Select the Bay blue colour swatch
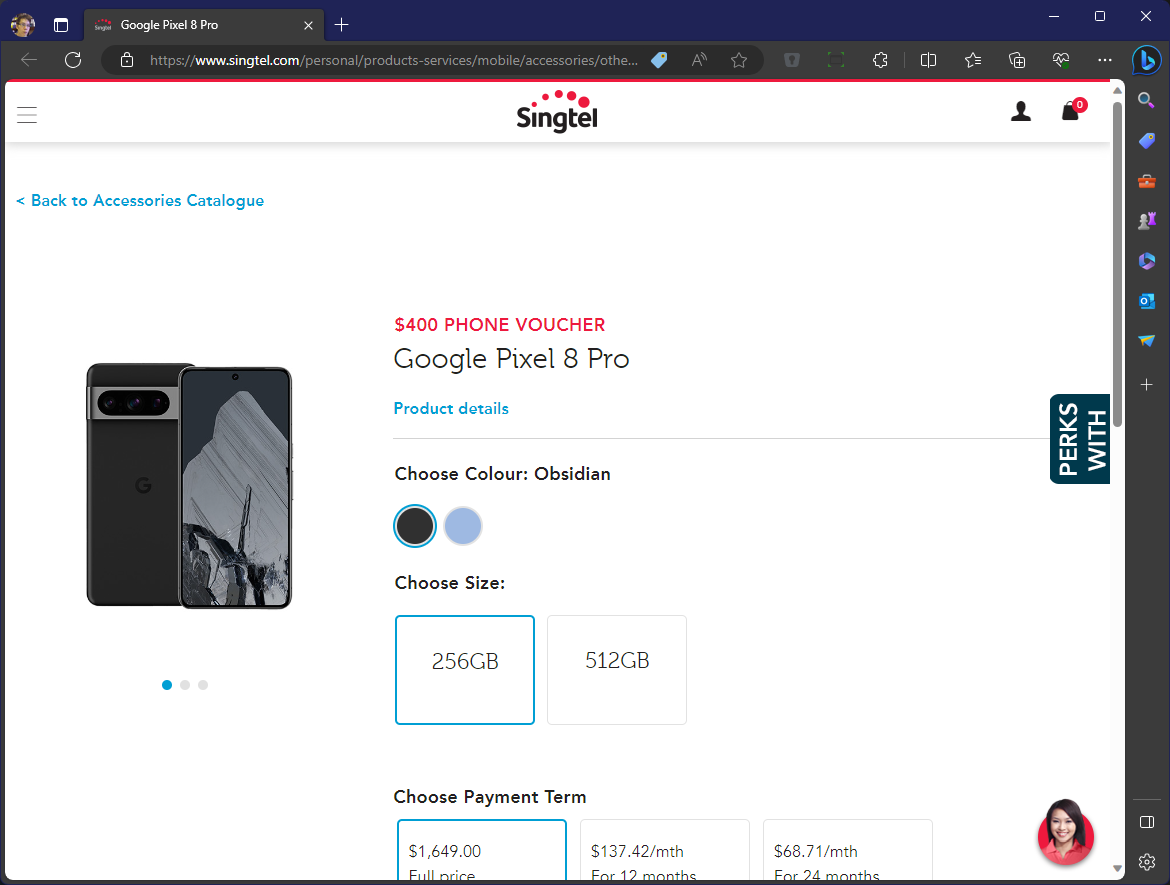 (x=463, y=526)
